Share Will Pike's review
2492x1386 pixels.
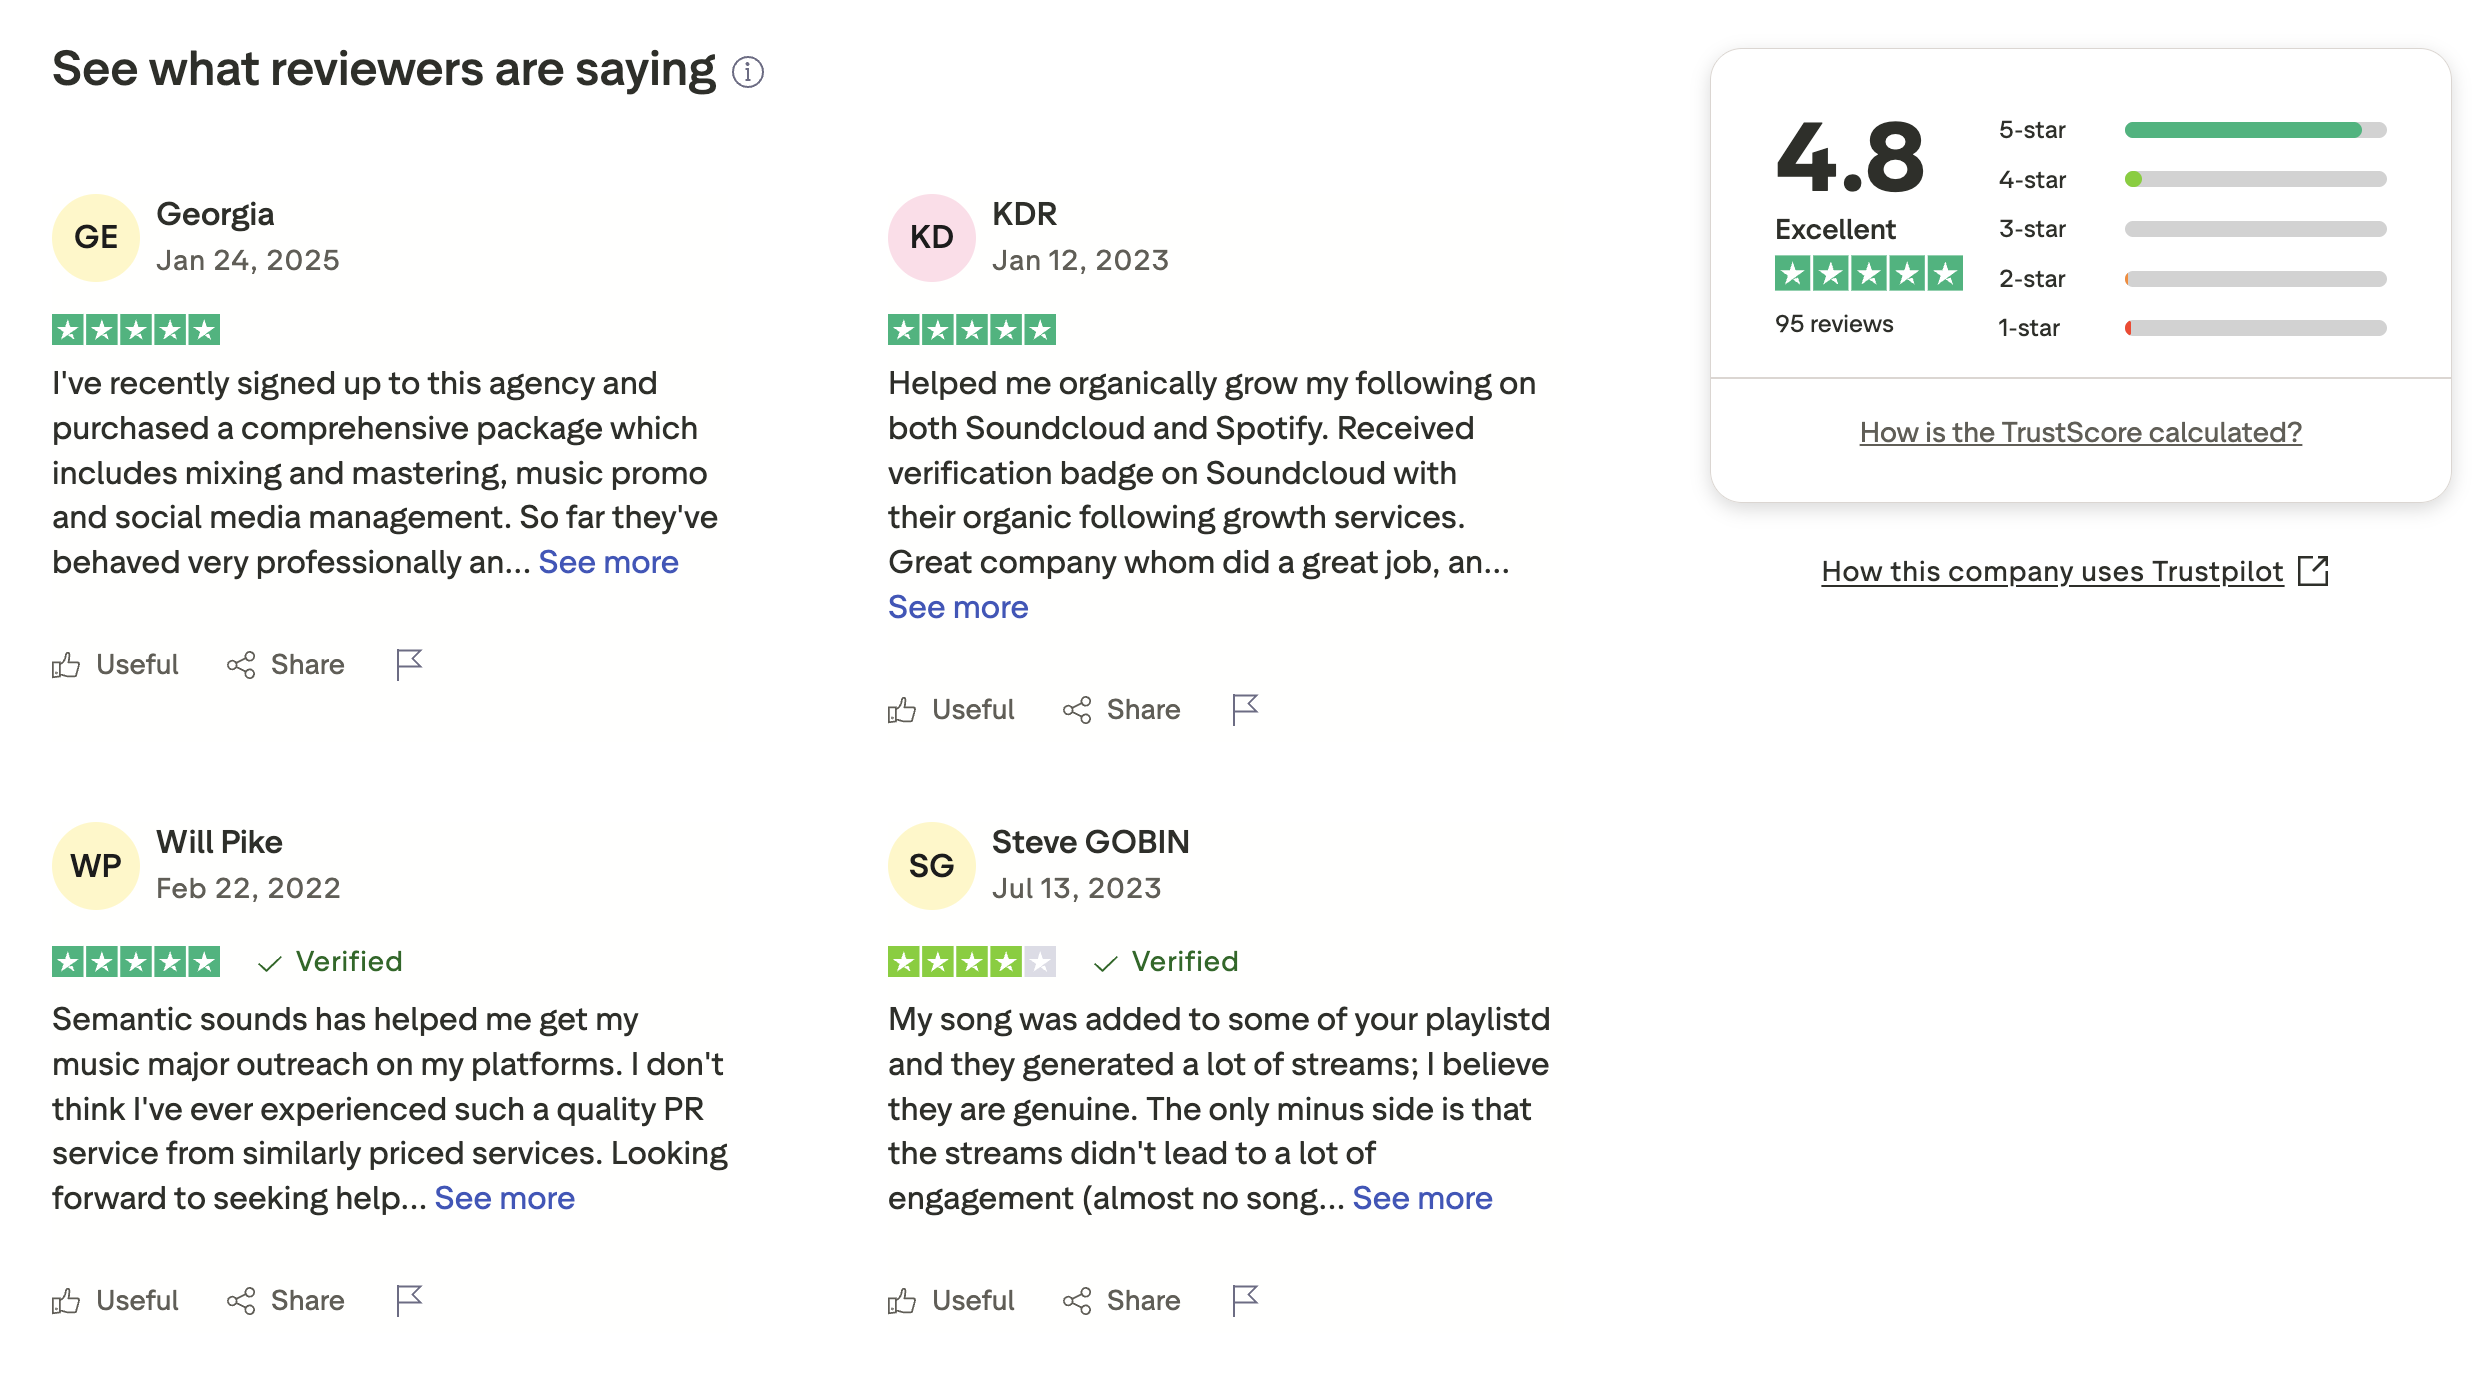[x=285, y=1300]
